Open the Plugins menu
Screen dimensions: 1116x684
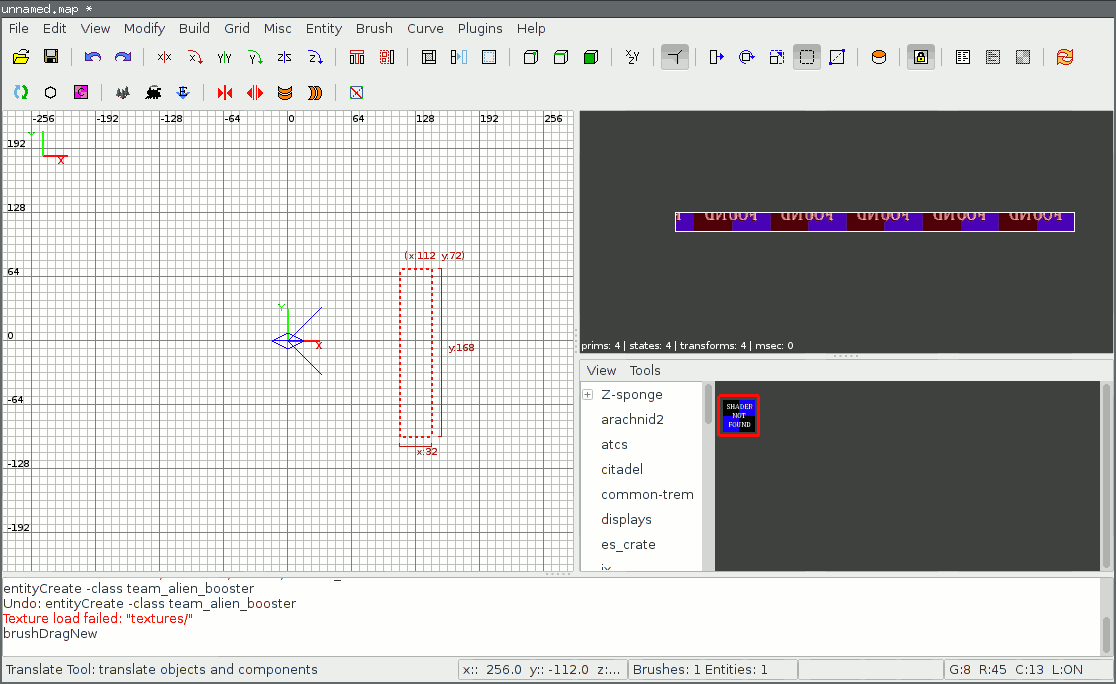click(x=480, y=28)
